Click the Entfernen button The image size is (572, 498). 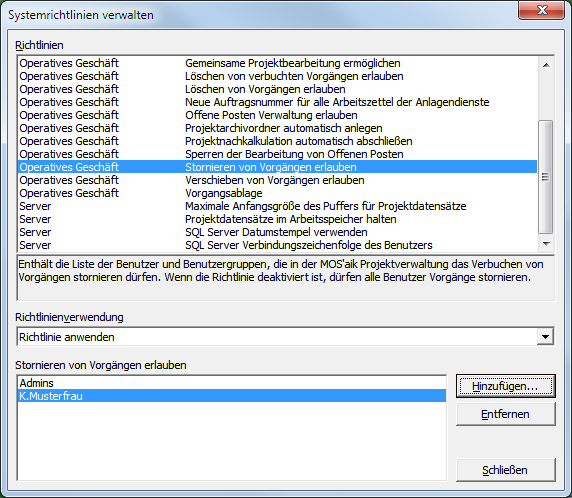(506, 414)
